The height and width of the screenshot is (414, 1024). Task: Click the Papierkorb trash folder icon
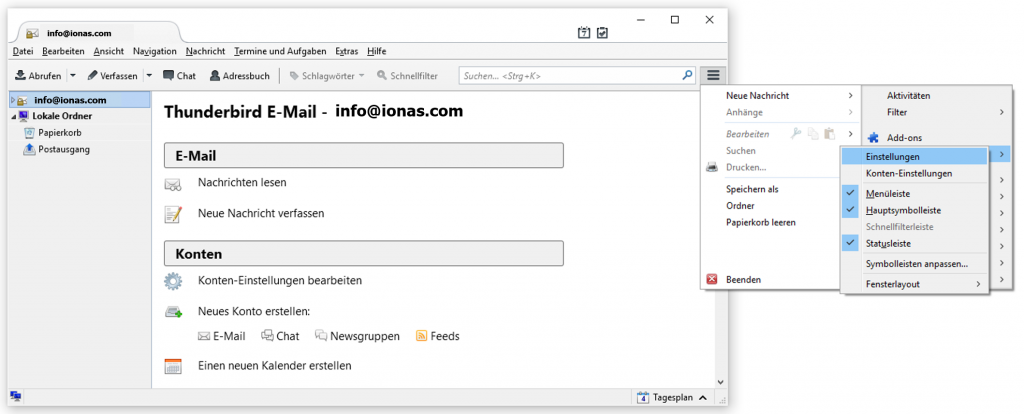click(29, 133)
